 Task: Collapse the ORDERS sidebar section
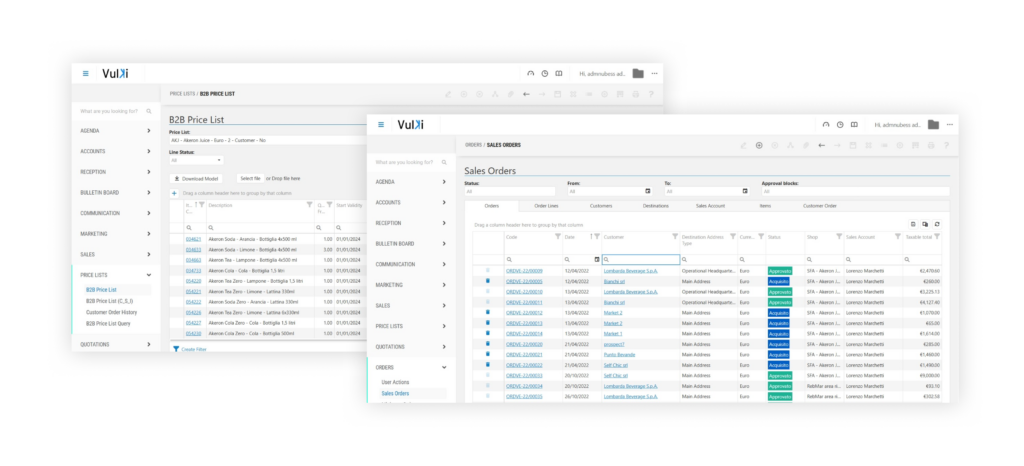click(444, 366)
